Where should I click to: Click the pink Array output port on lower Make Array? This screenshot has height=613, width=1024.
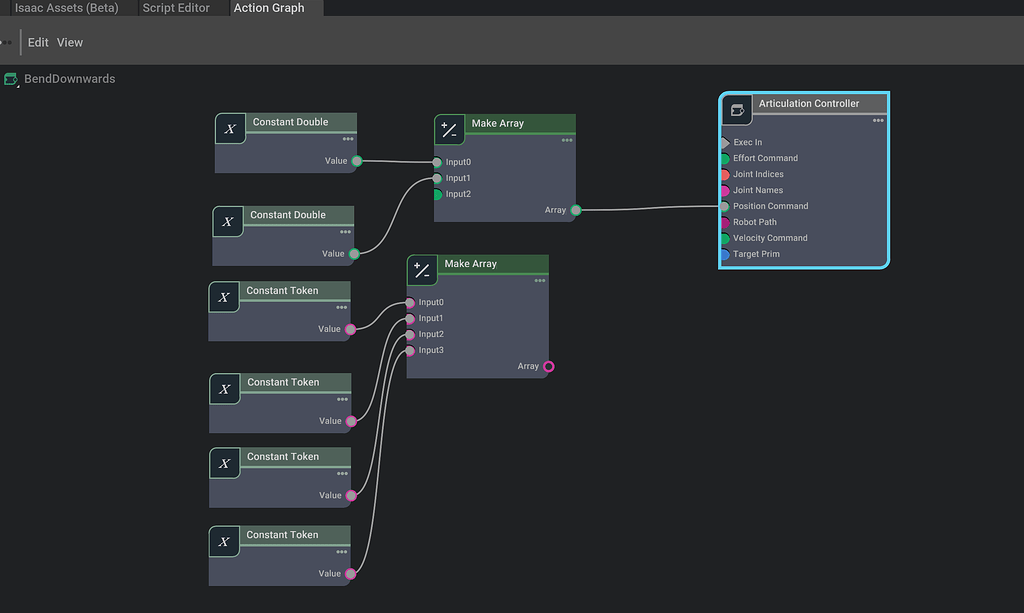click(547, 366)
